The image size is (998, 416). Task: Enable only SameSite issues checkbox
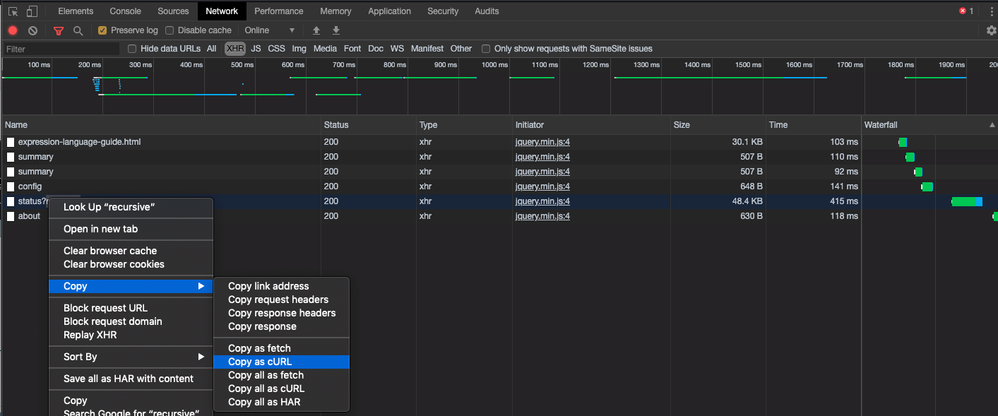pos(486,48)
